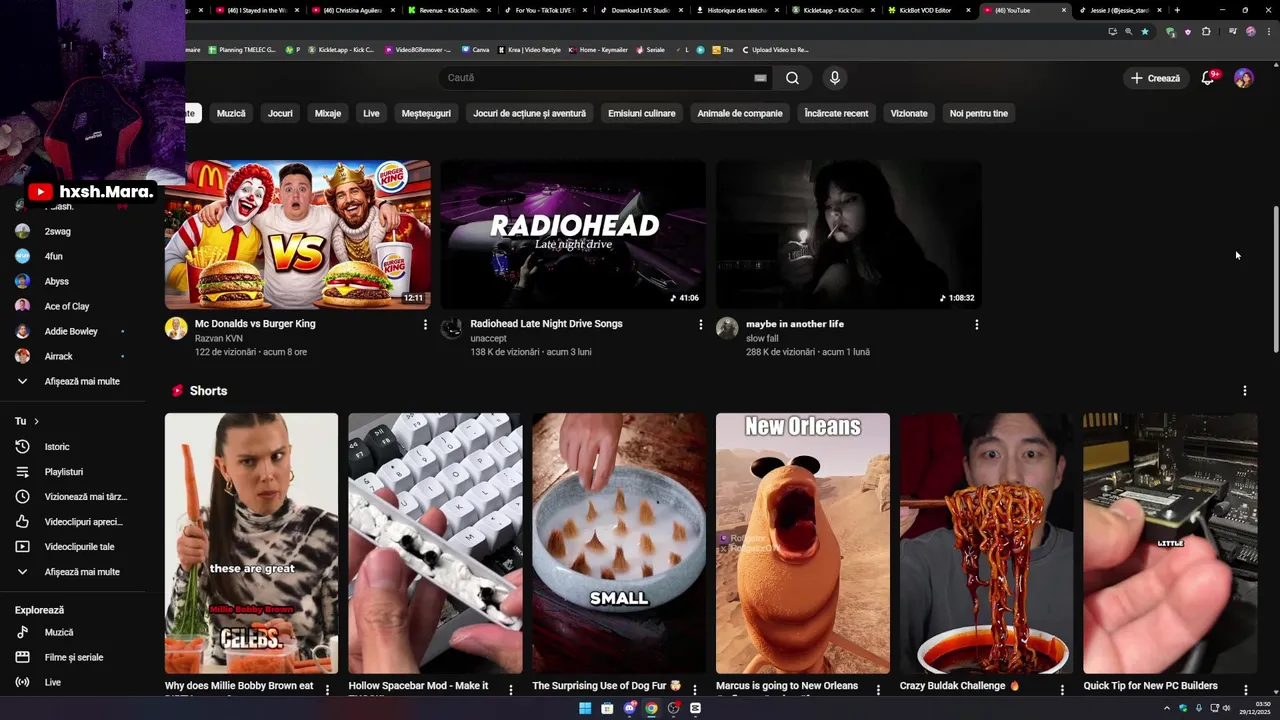
Task: Expand the Tu section chevron
Action: (36, 421)
